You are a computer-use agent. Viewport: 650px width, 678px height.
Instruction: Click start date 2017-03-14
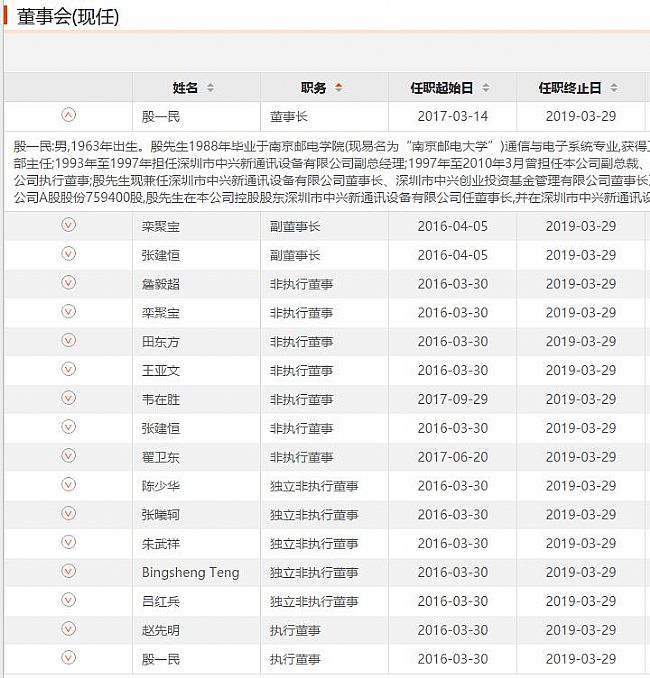tap(452, 116)
